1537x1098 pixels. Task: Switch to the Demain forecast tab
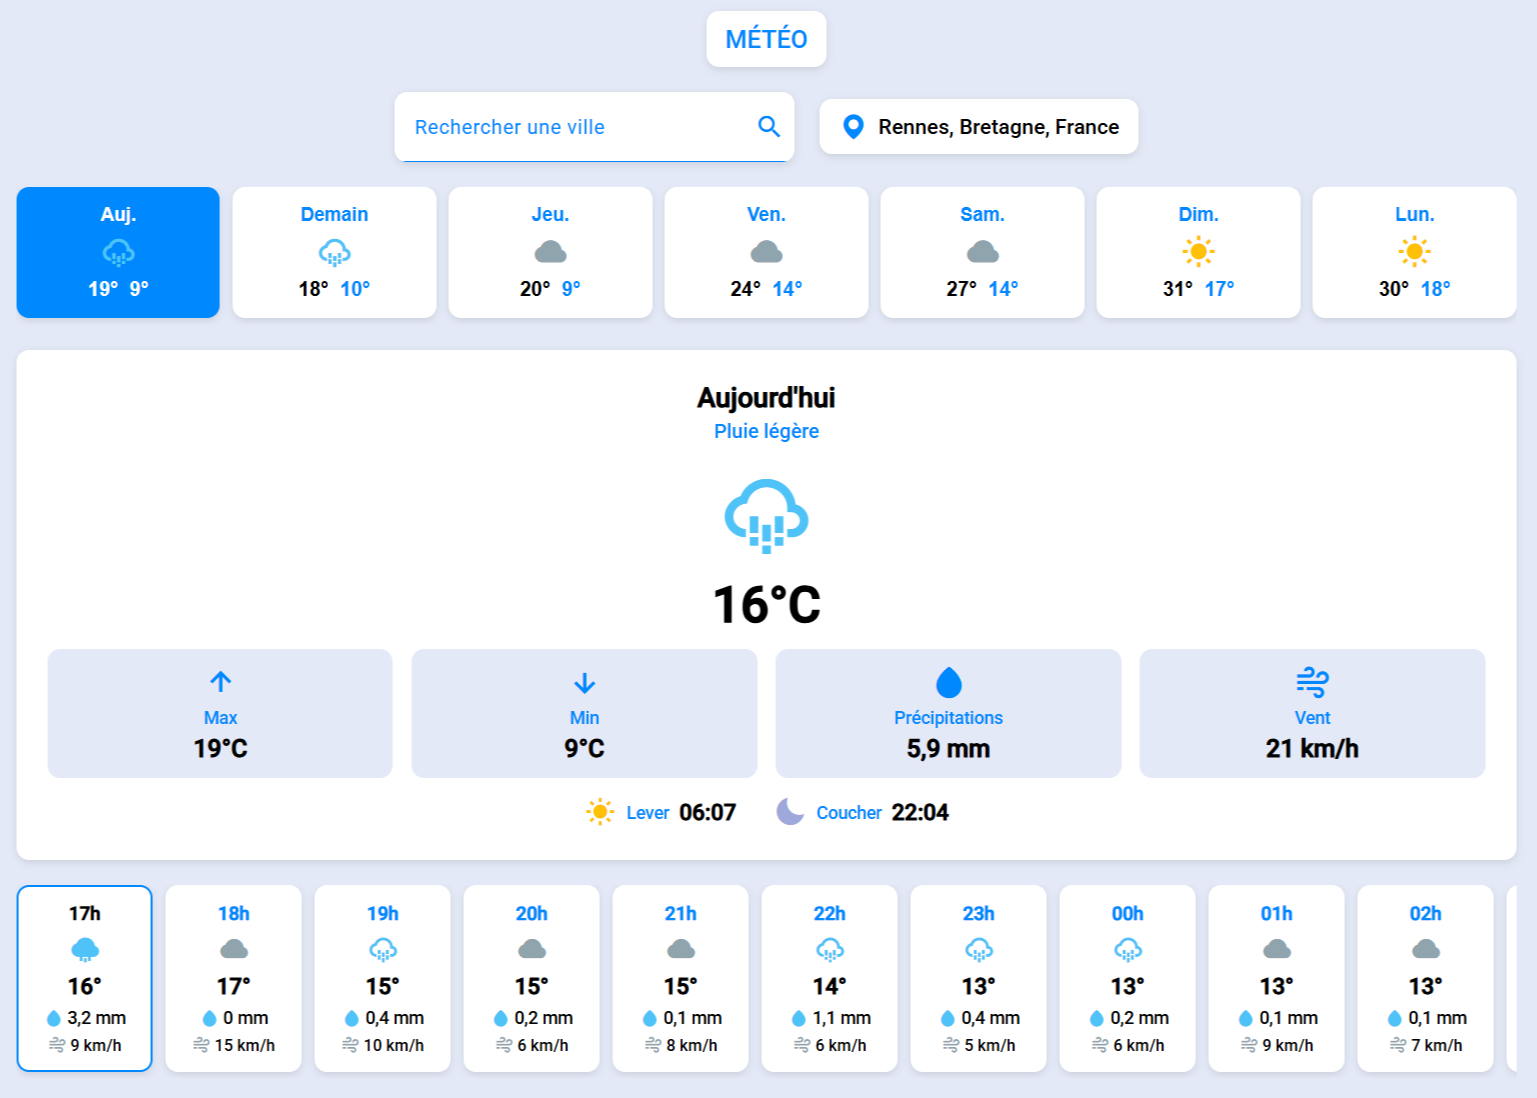point(334,252)
